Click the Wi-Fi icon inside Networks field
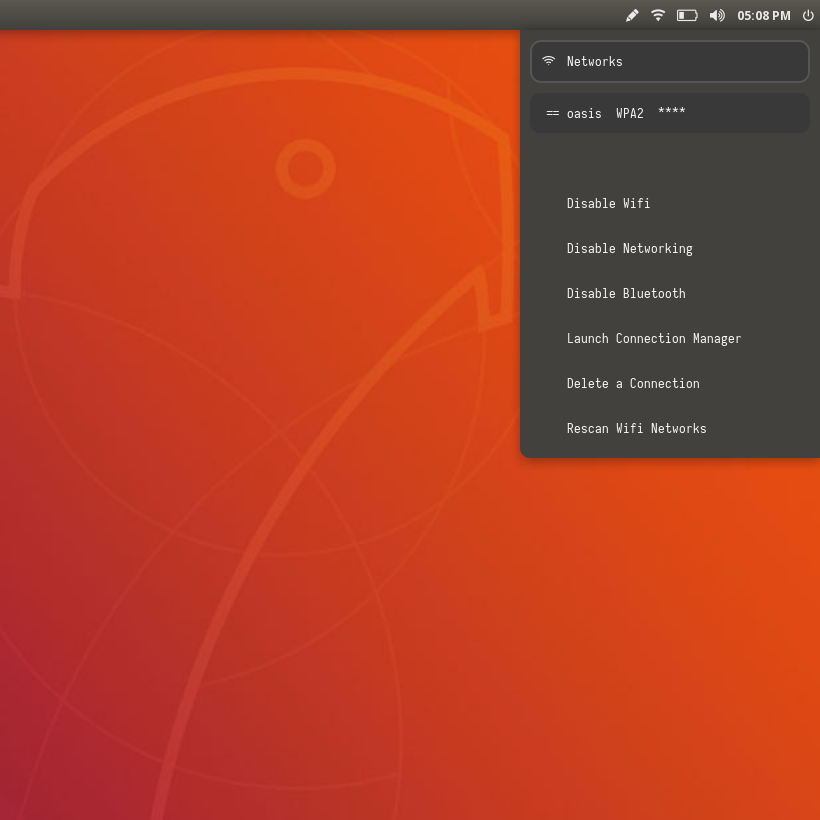The image size is (820, 820). (x=548, y=61)
